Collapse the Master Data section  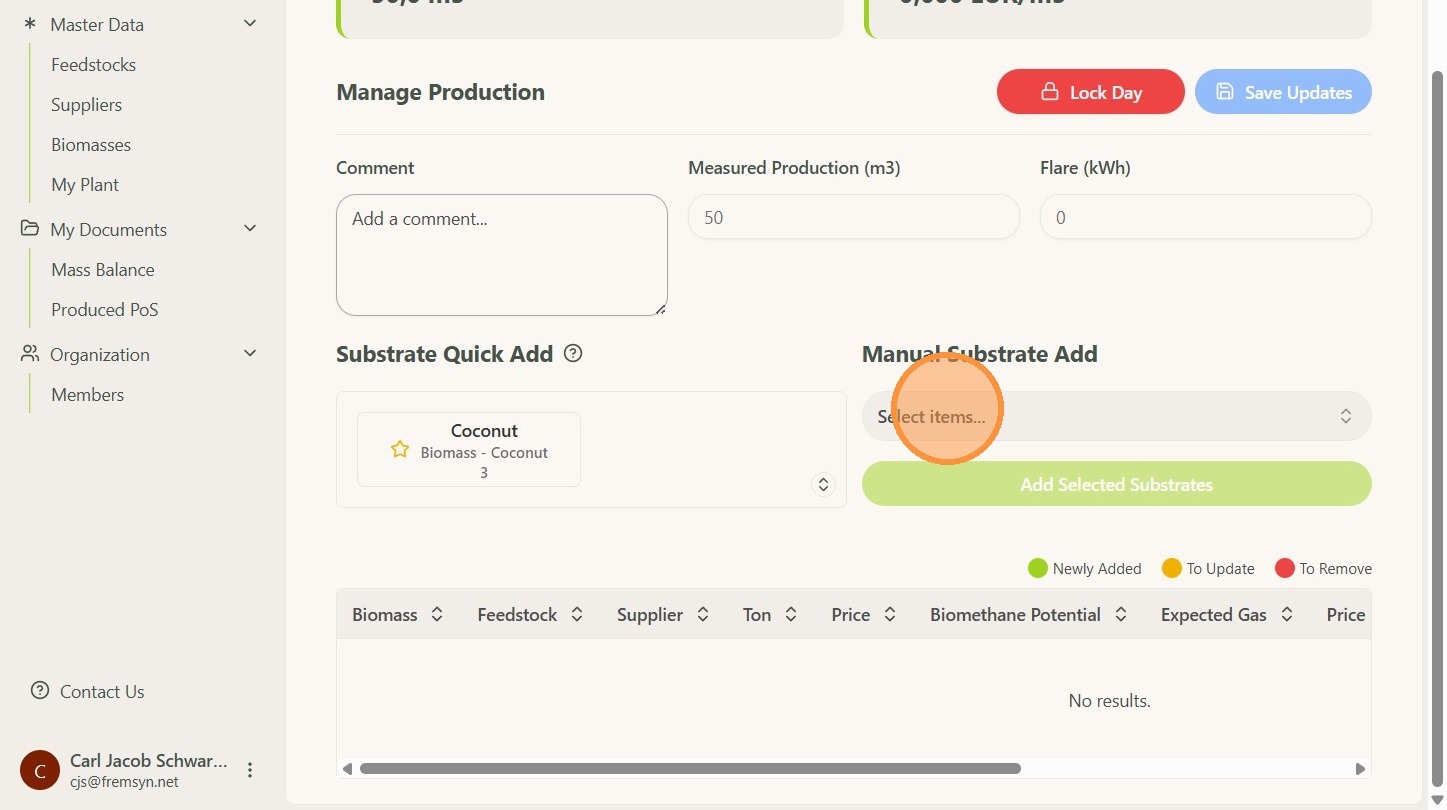tap(250, 24)
